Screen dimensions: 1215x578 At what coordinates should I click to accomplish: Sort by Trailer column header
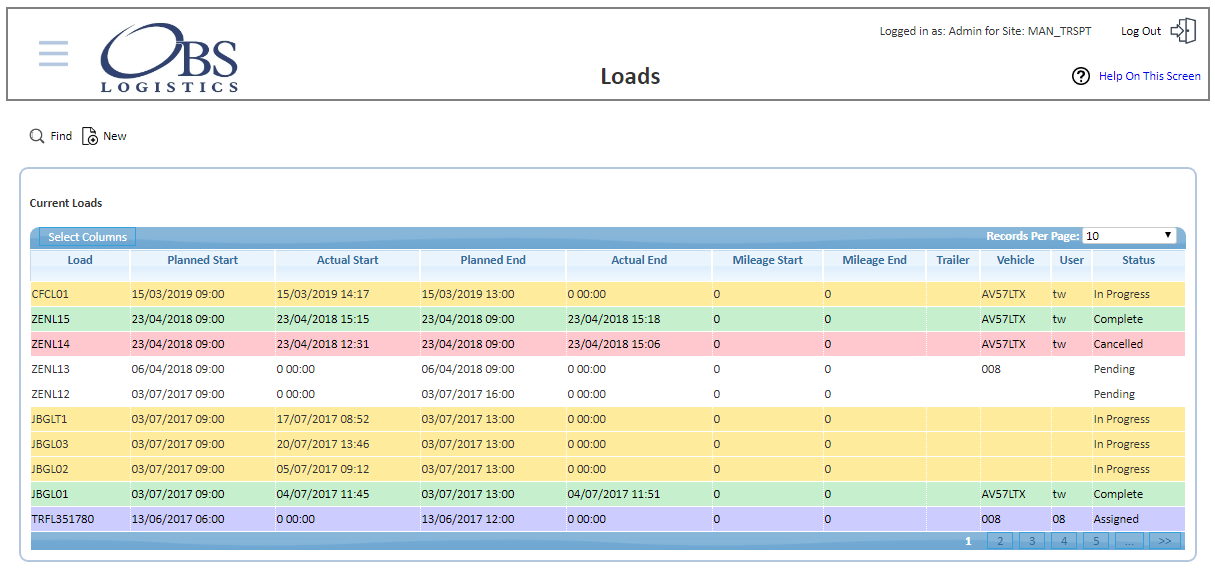[x=953, y=260]
